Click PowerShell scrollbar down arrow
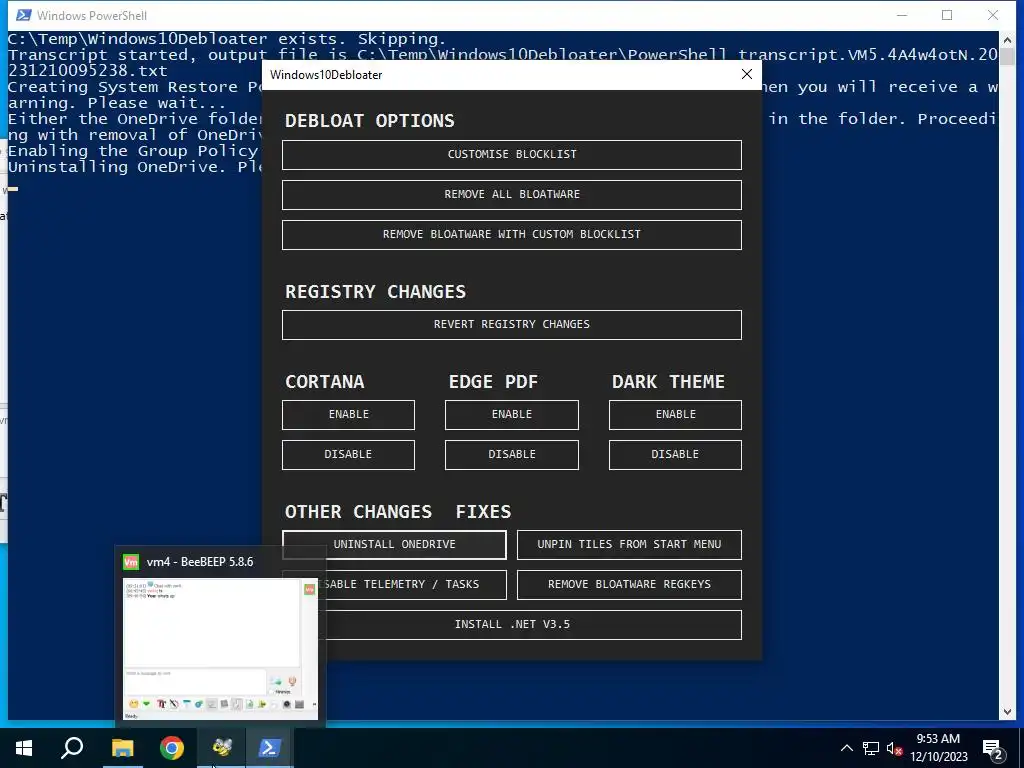The width and height of the screenshot is (1024, 768). click(x=1007, y=712)
